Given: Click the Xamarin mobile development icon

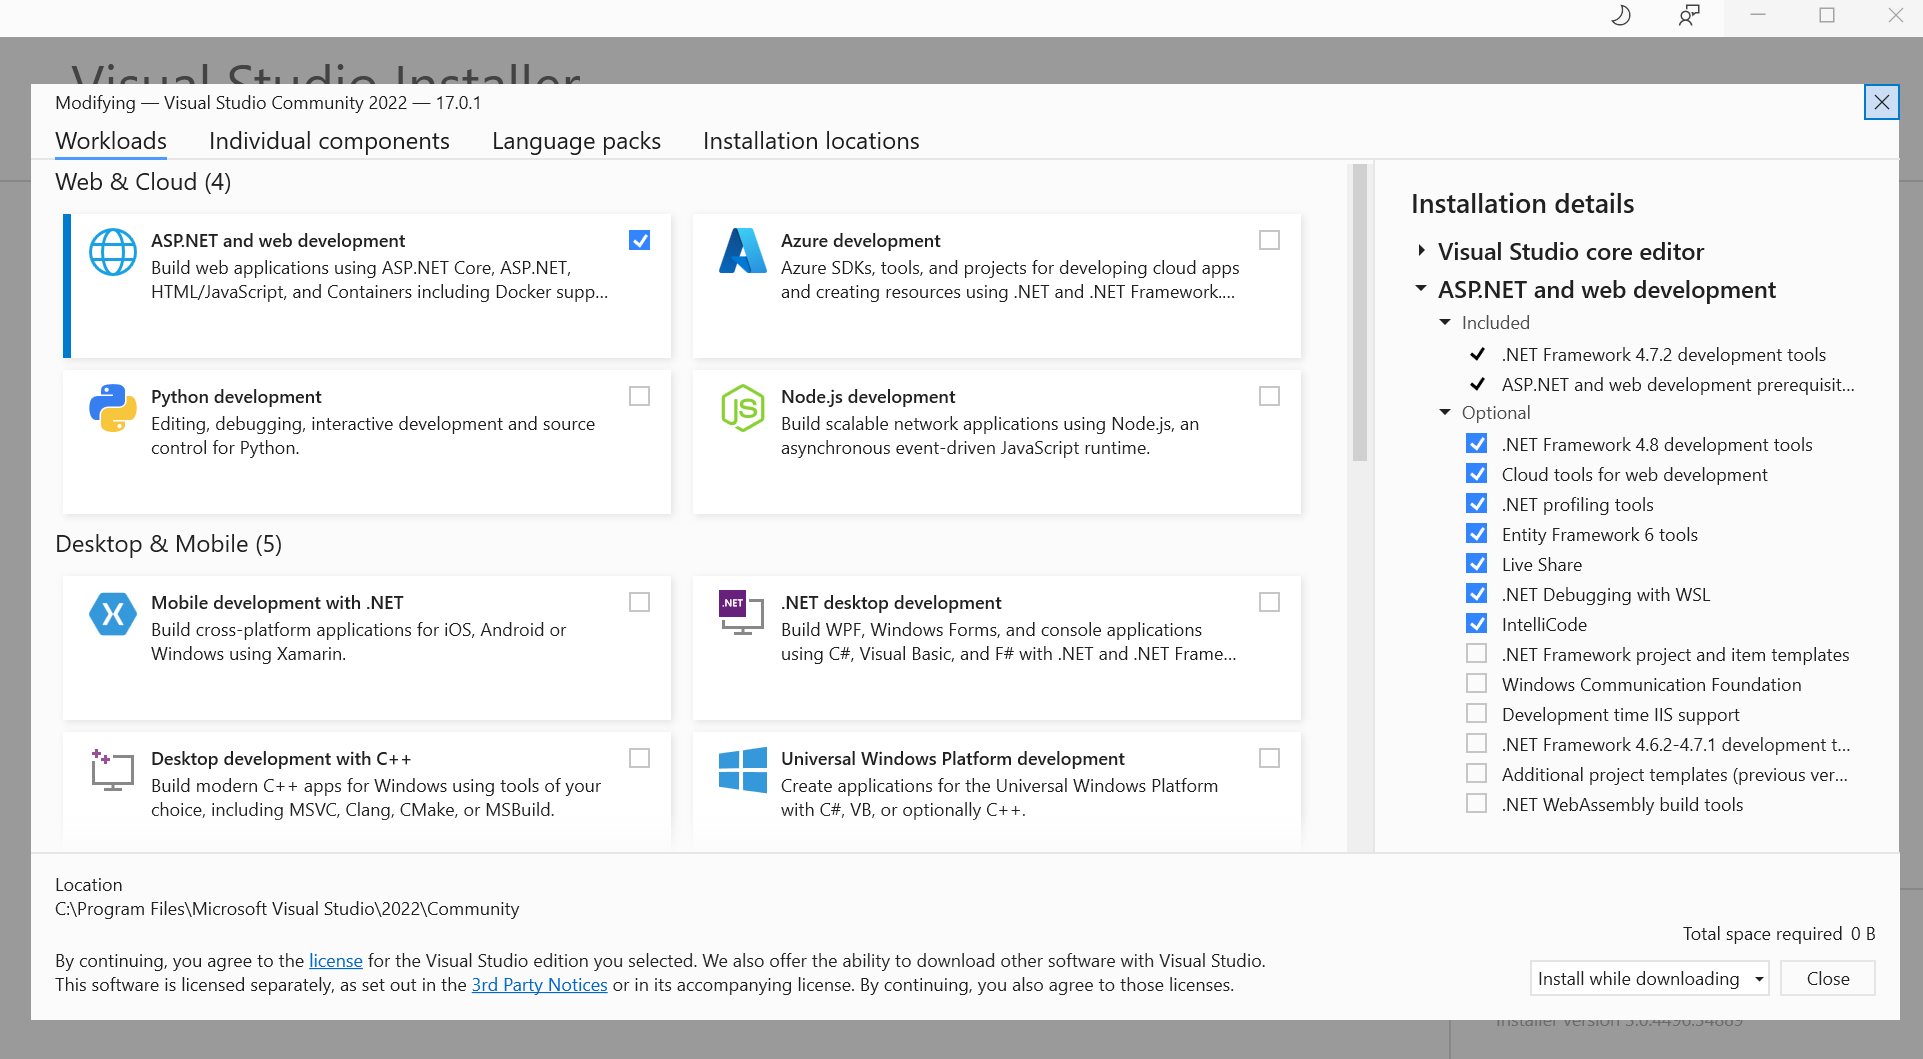Looking at the screenshot, I should point(113,614).
